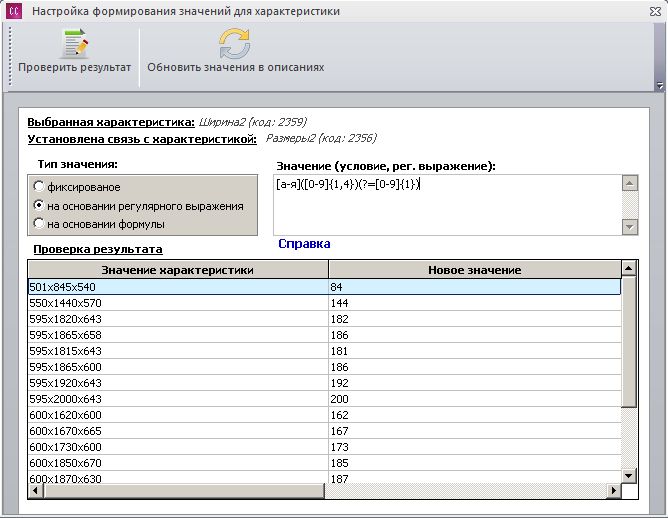This screenshot has height=518, width=668.
Task: Click the horizontal scrollbar thumb
Action: pos(184,490)
